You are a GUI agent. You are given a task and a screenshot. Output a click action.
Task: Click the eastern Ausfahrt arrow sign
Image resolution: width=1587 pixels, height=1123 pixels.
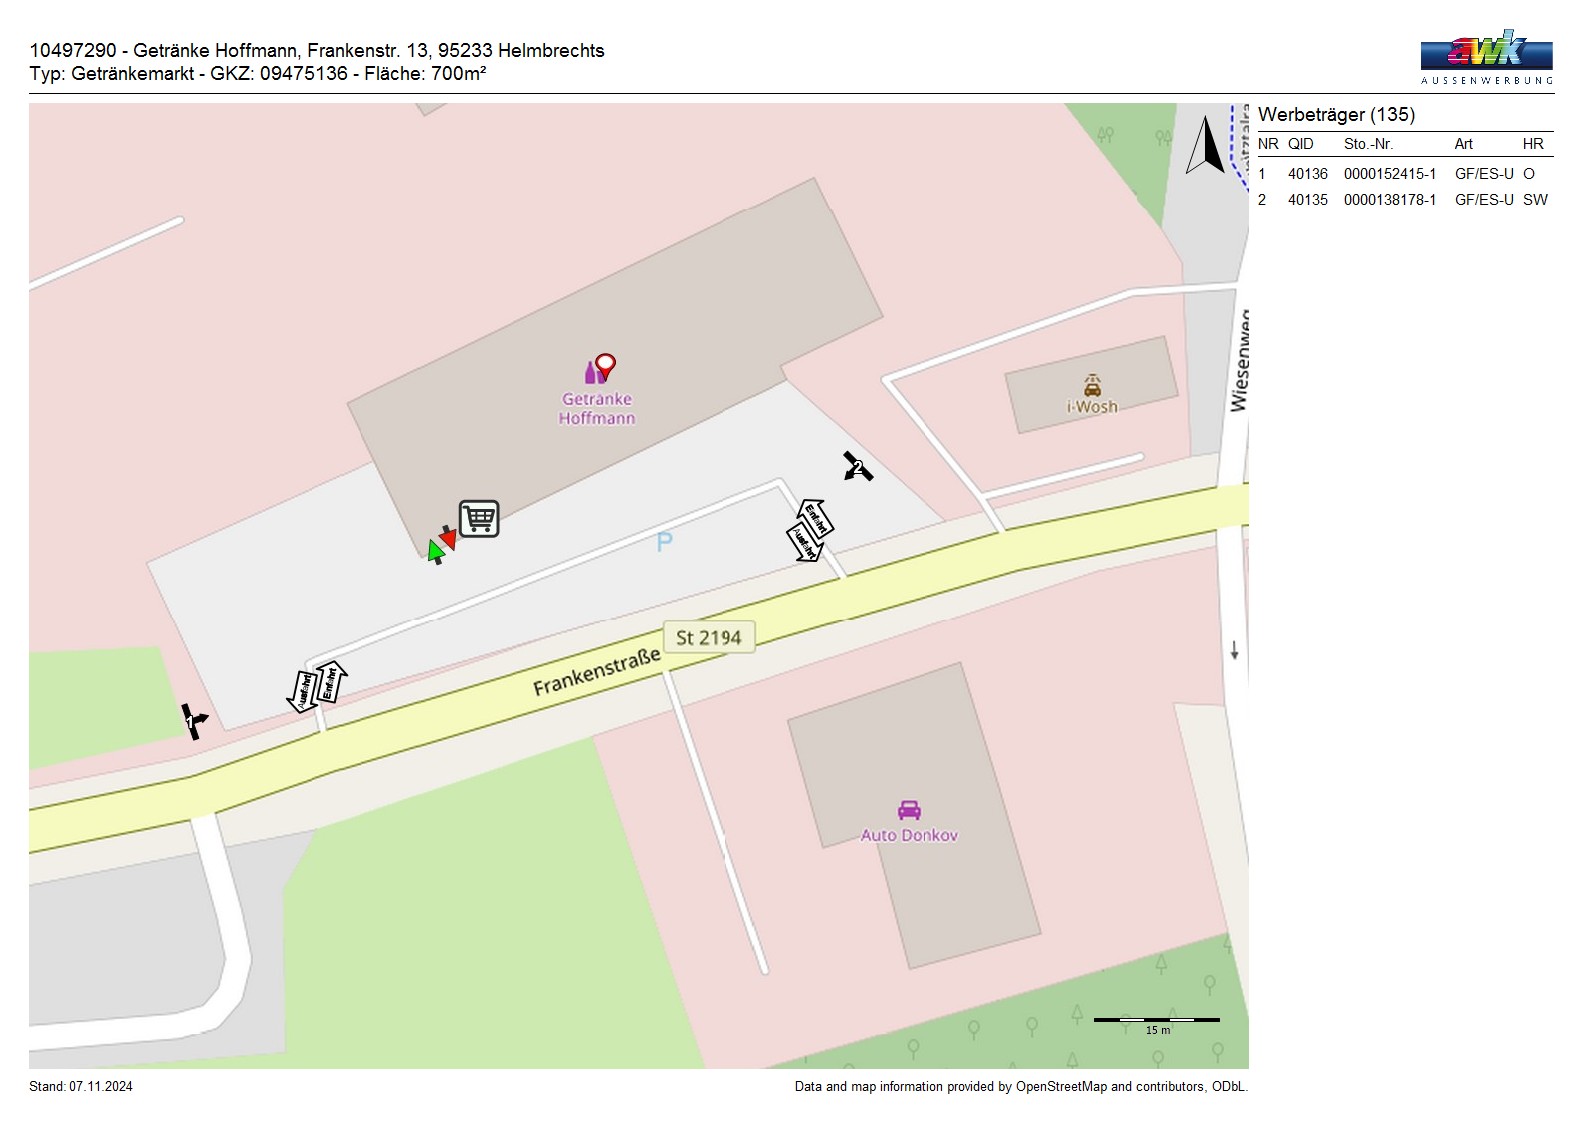tap(804, 543)
